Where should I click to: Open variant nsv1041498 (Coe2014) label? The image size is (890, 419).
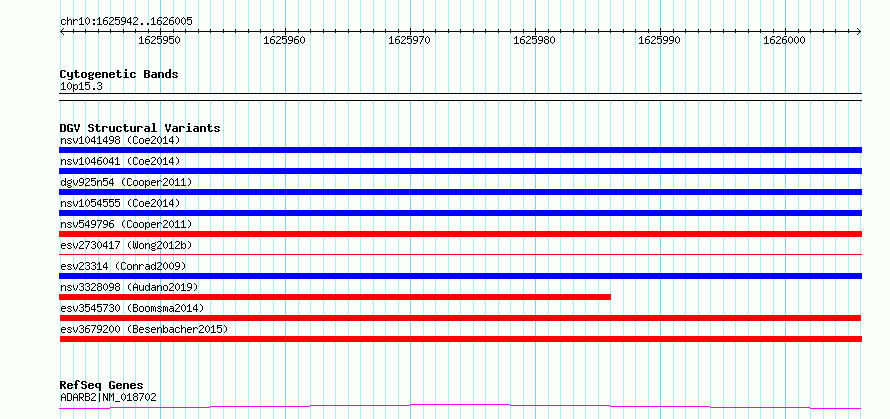pyautogui.click(x=120, y=140)
